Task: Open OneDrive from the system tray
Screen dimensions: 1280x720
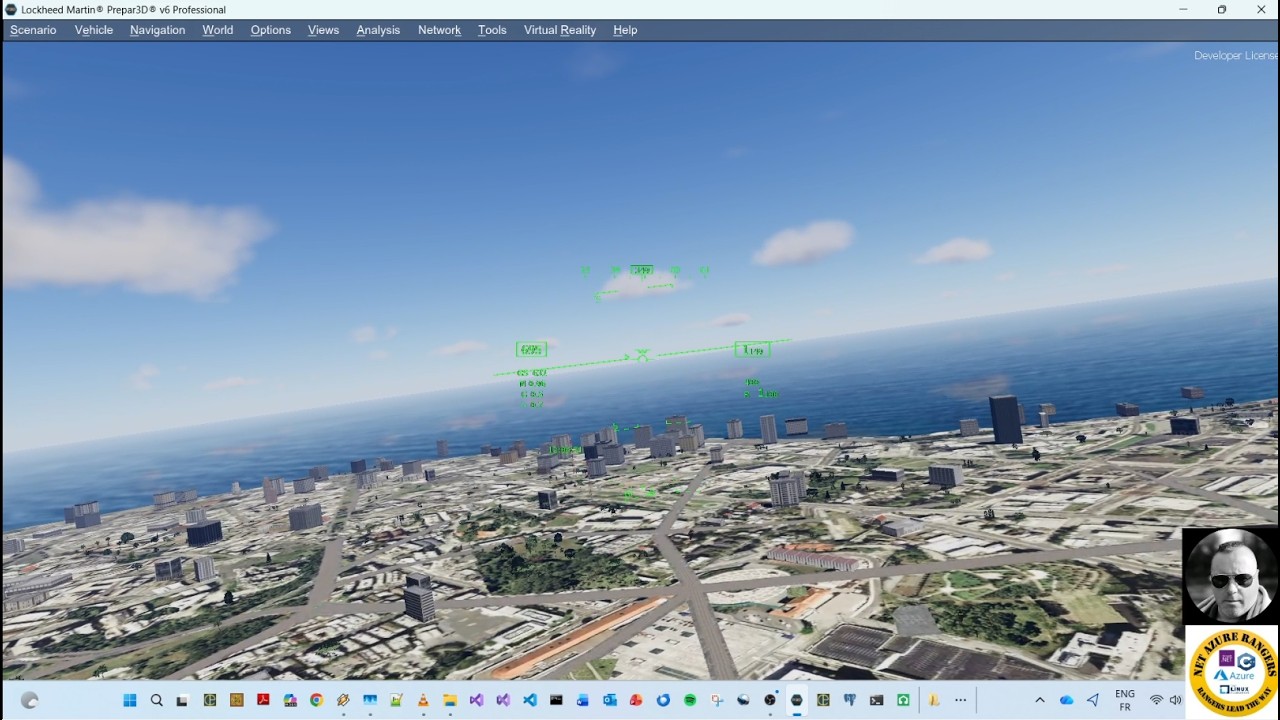Action: click(x=1066, y=700)
